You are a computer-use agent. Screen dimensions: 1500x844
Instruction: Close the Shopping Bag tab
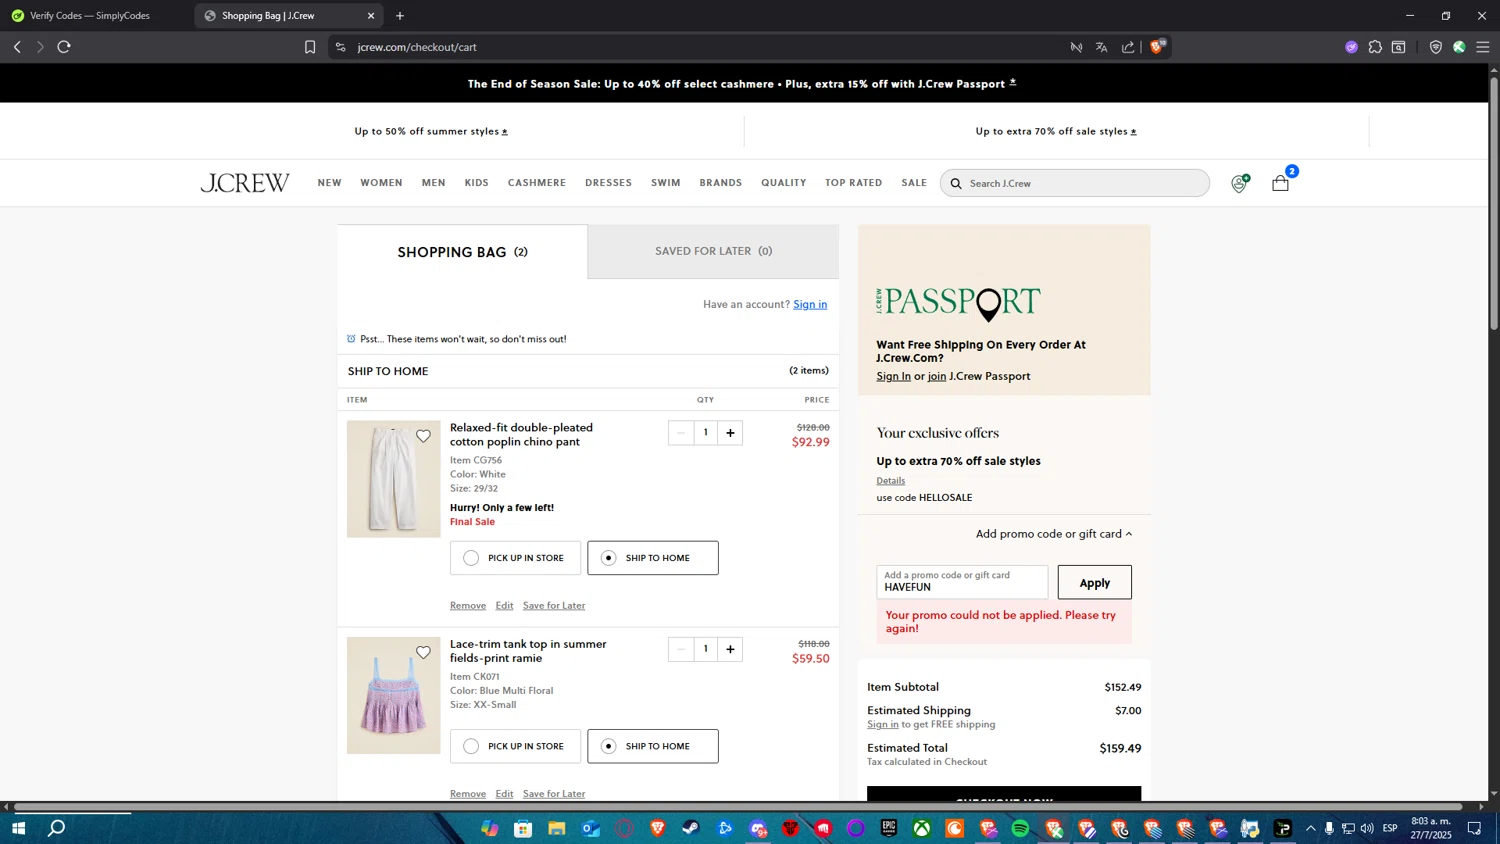(371, 16)
